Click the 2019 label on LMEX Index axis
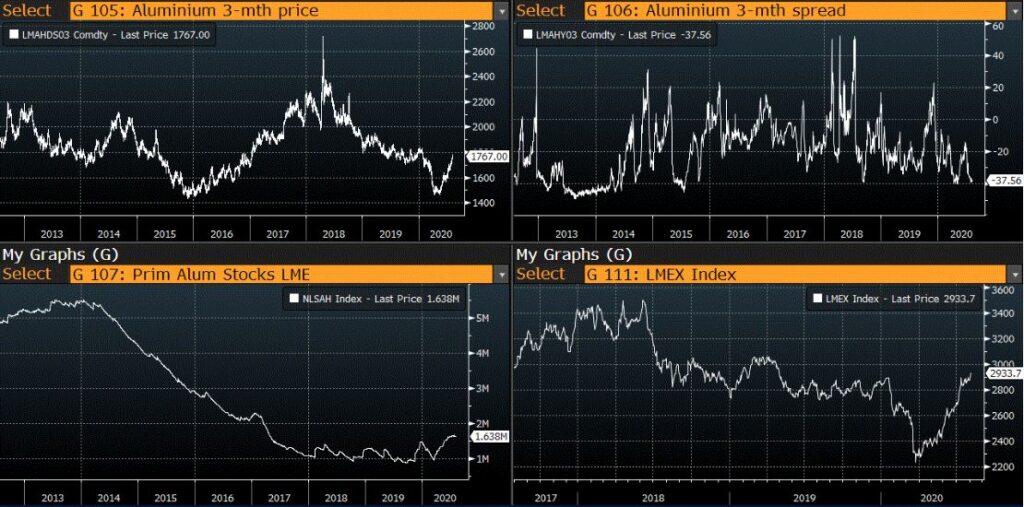Image resolution: width=1024 pixels, height=507 pixels. 803,495
